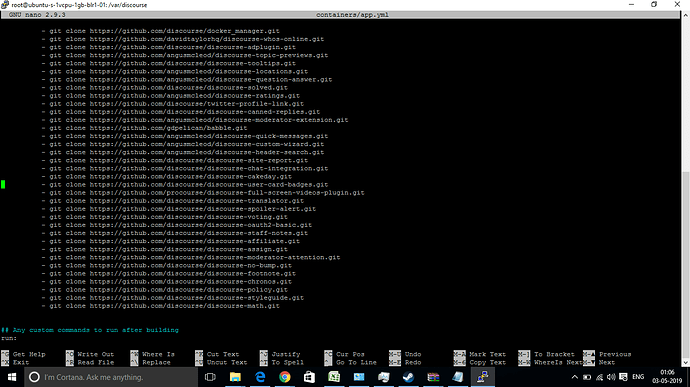Click the discourse-footnote.git line
Screen dimensions: 690x387
pyautogui.click(x=169, y=273)
